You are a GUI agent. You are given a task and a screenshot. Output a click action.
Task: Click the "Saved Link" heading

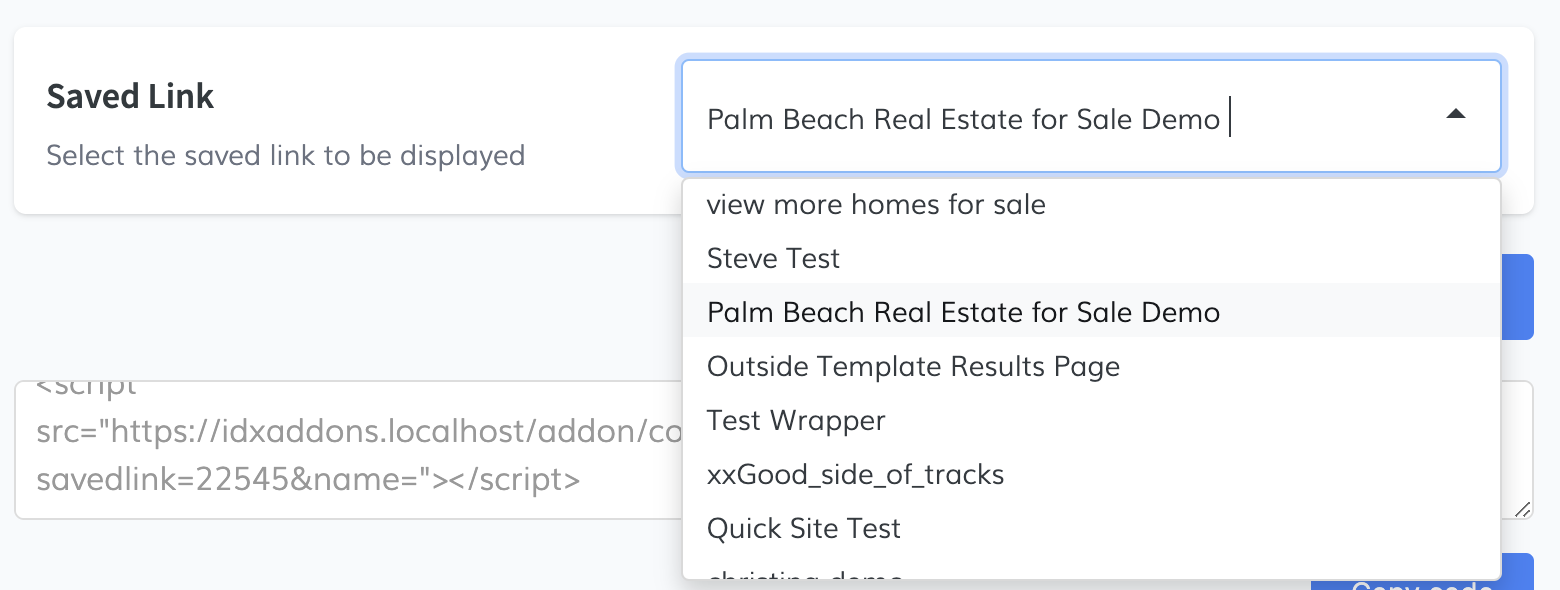coord(130,97)
